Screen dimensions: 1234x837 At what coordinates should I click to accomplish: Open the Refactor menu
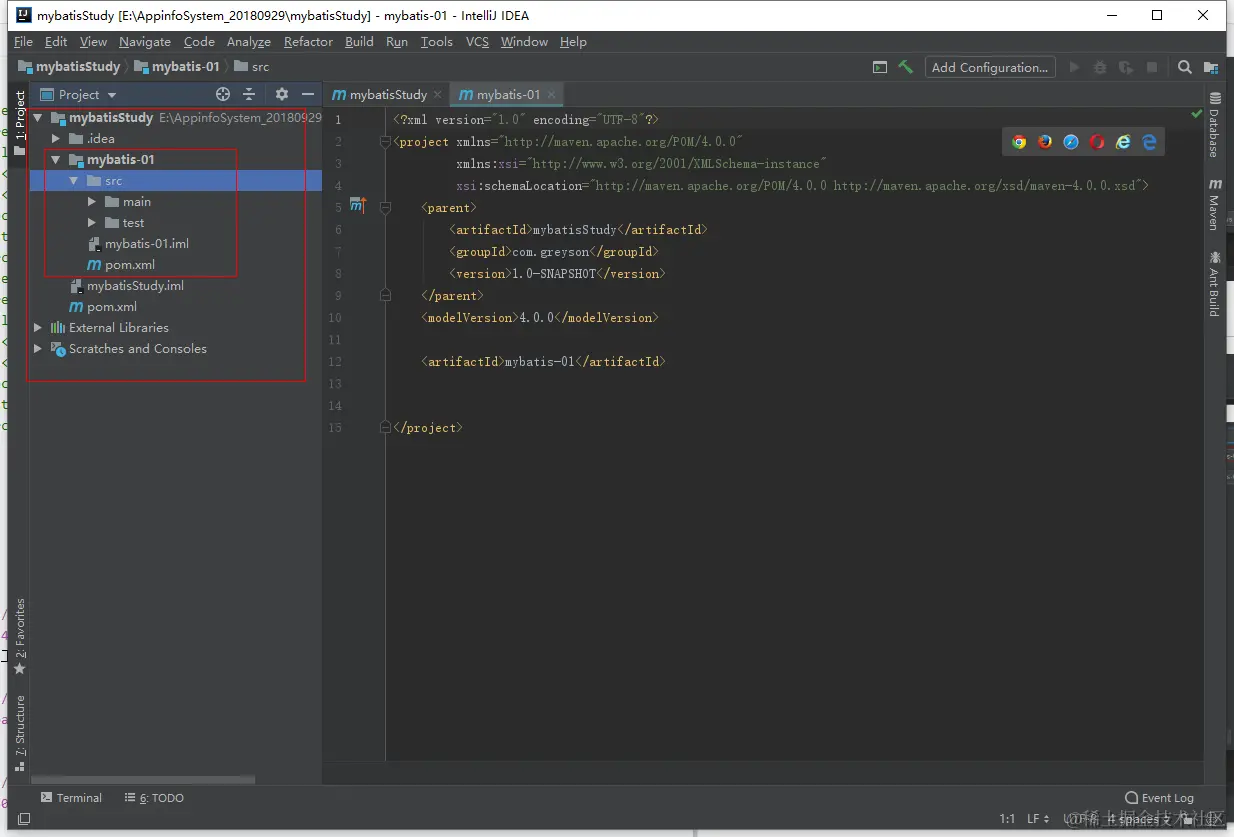pos(308,42)
